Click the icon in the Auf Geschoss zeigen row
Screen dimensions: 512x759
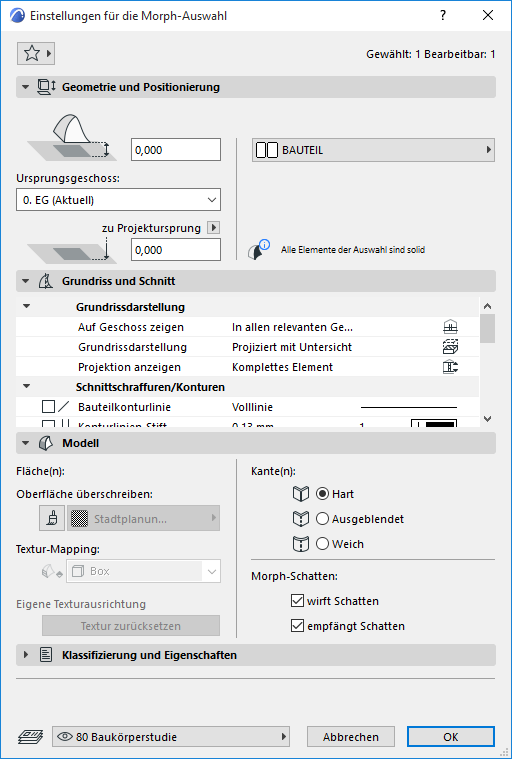pos(450,327)
